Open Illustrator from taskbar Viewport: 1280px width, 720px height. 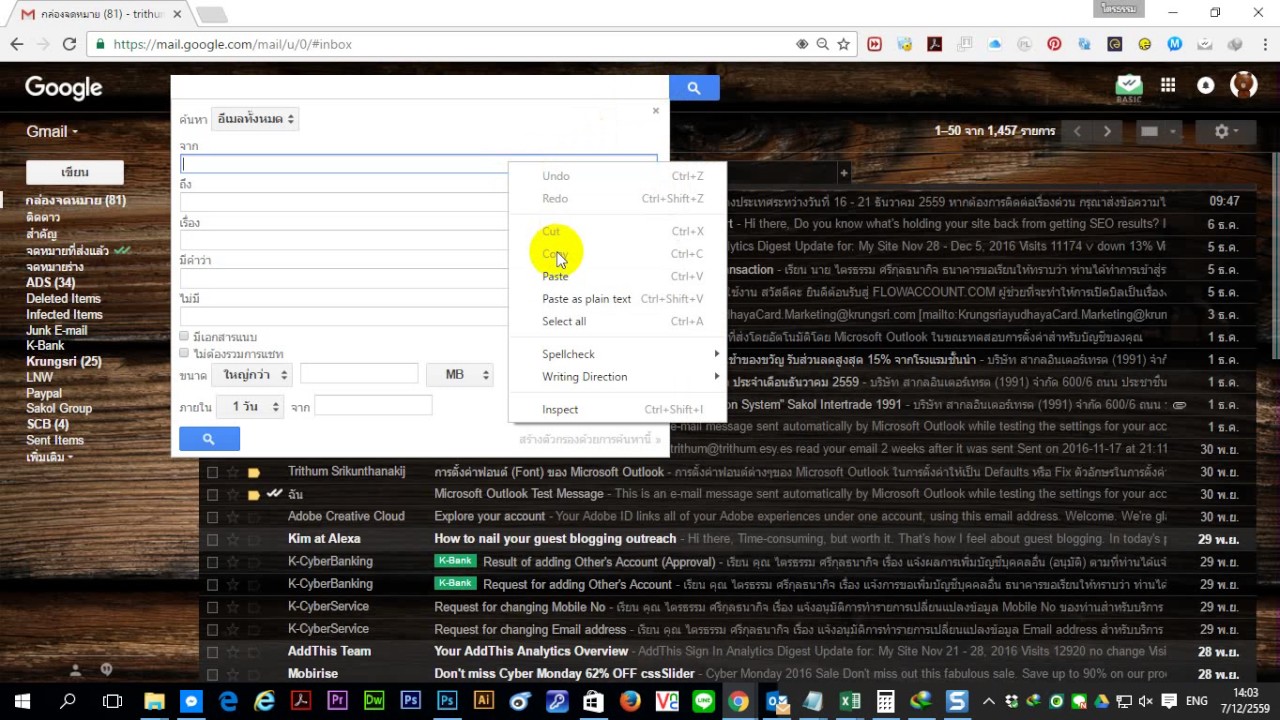point(483,701)
